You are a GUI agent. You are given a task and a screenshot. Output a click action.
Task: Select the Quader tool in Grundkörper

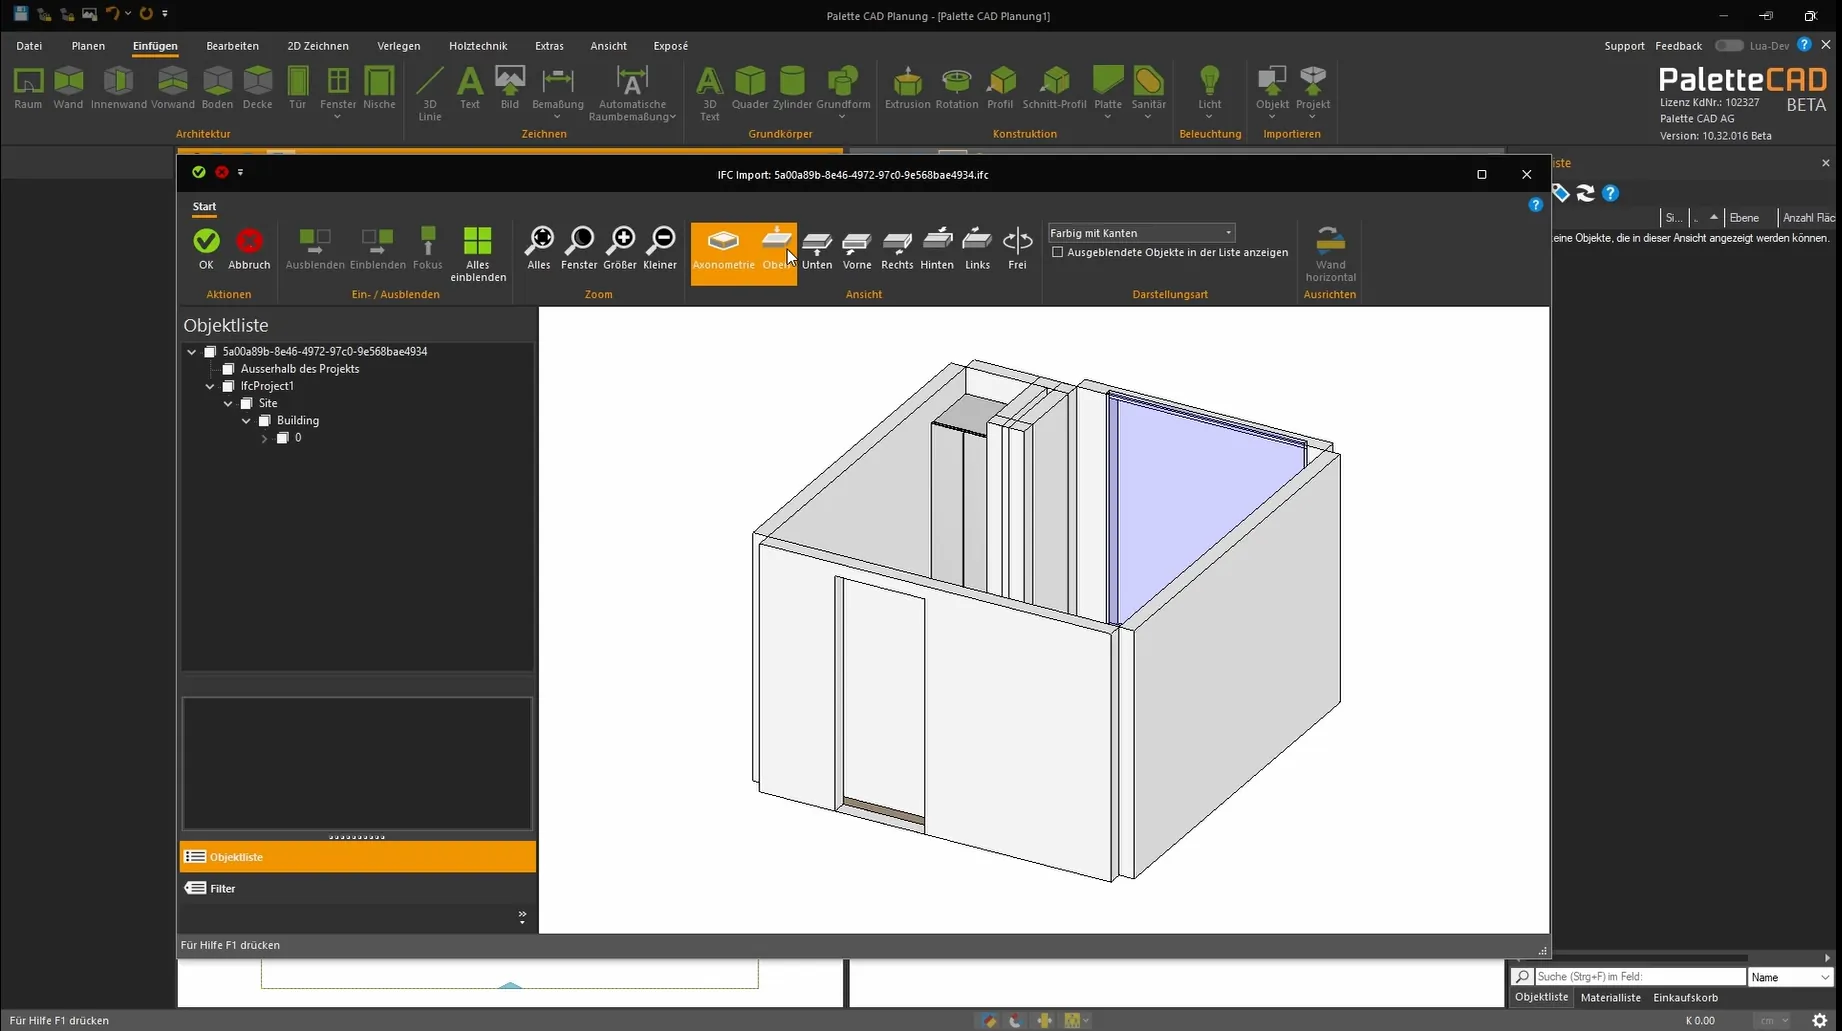pyautogui.click(x=750, y=90)
